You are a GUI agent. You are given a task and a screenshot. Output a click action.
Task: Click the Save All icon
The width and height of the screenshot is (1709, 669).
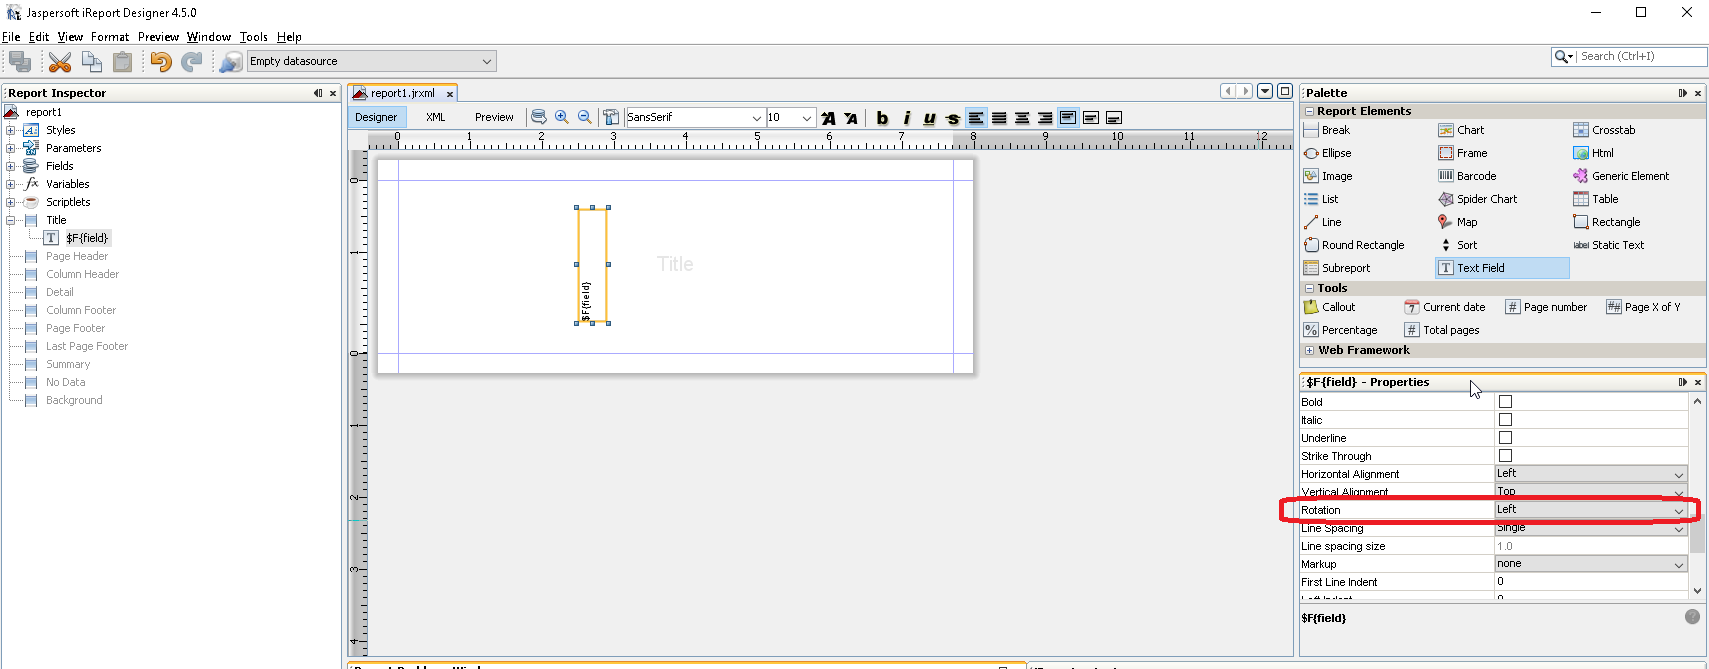click(20, 62)
